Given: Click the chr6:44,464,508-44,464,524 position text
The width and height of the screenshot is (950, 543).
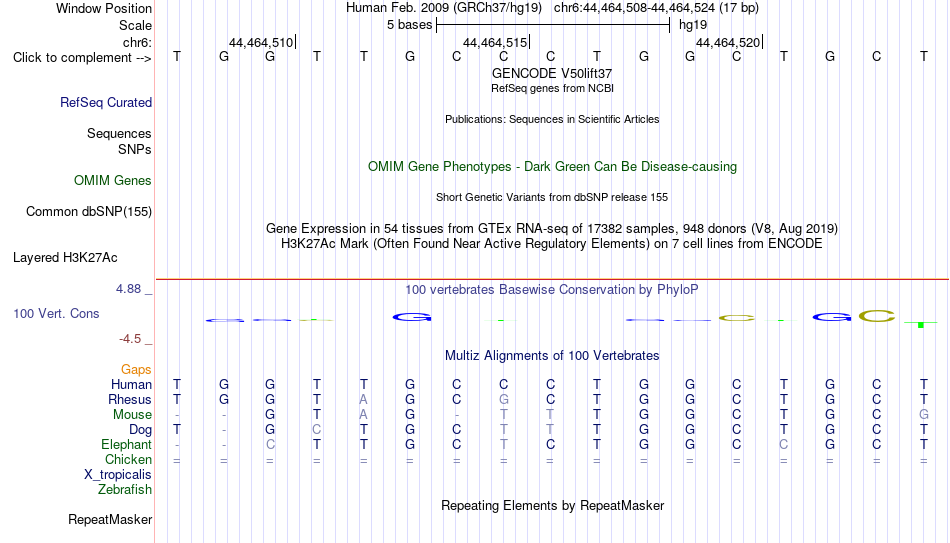Looking at the screenshot, I should 656,8.
